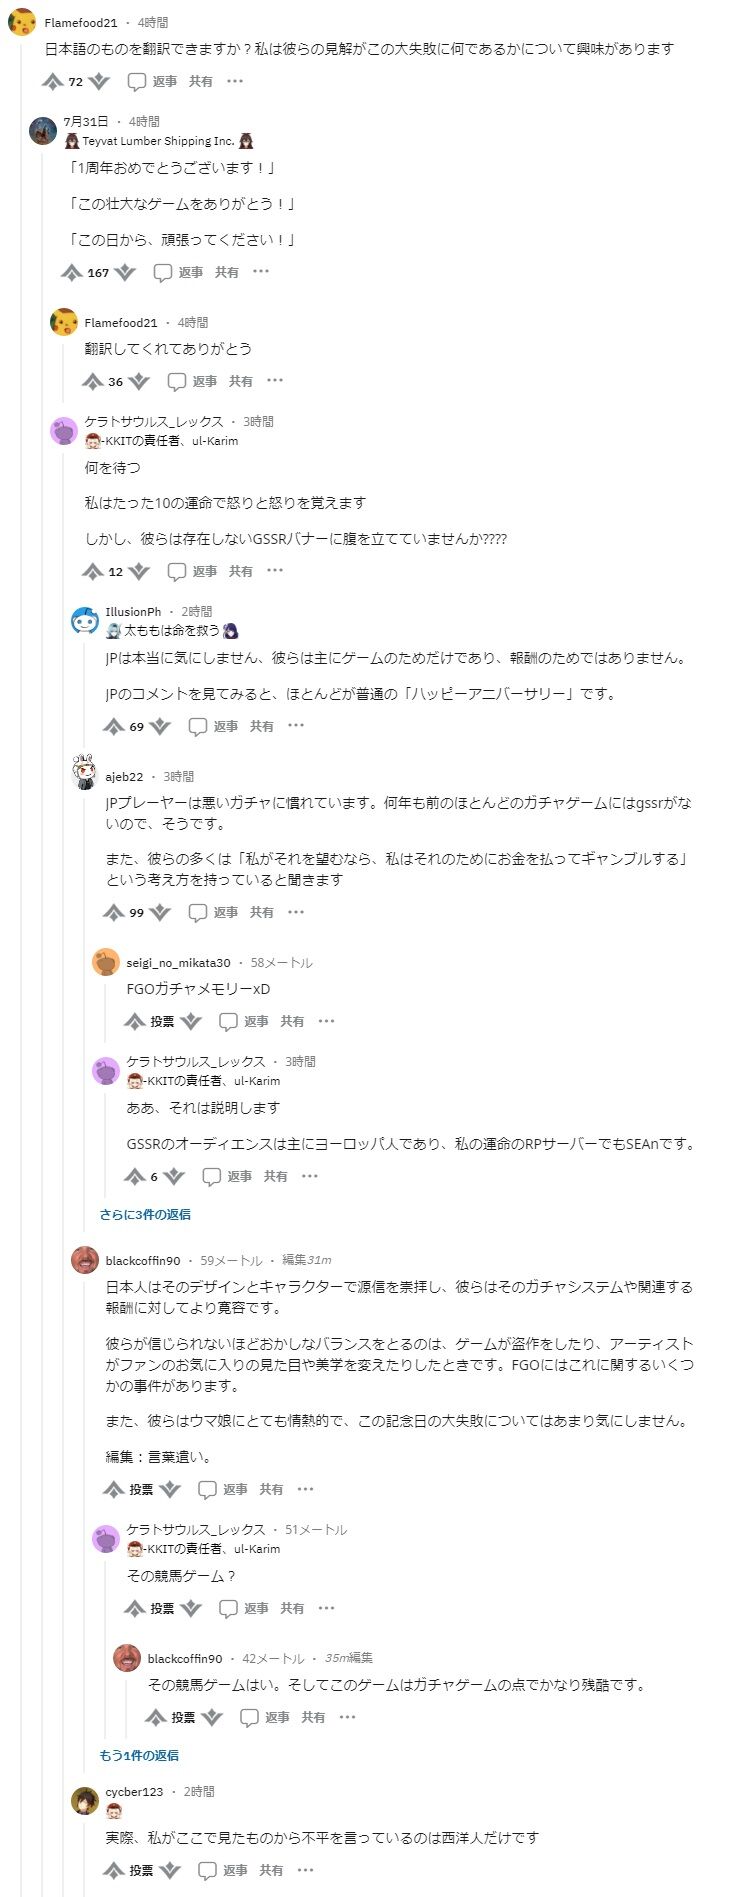Upvote ajeb22's comment with 99 points
The height and width of the screenshot is (1897, 735).
113,912
